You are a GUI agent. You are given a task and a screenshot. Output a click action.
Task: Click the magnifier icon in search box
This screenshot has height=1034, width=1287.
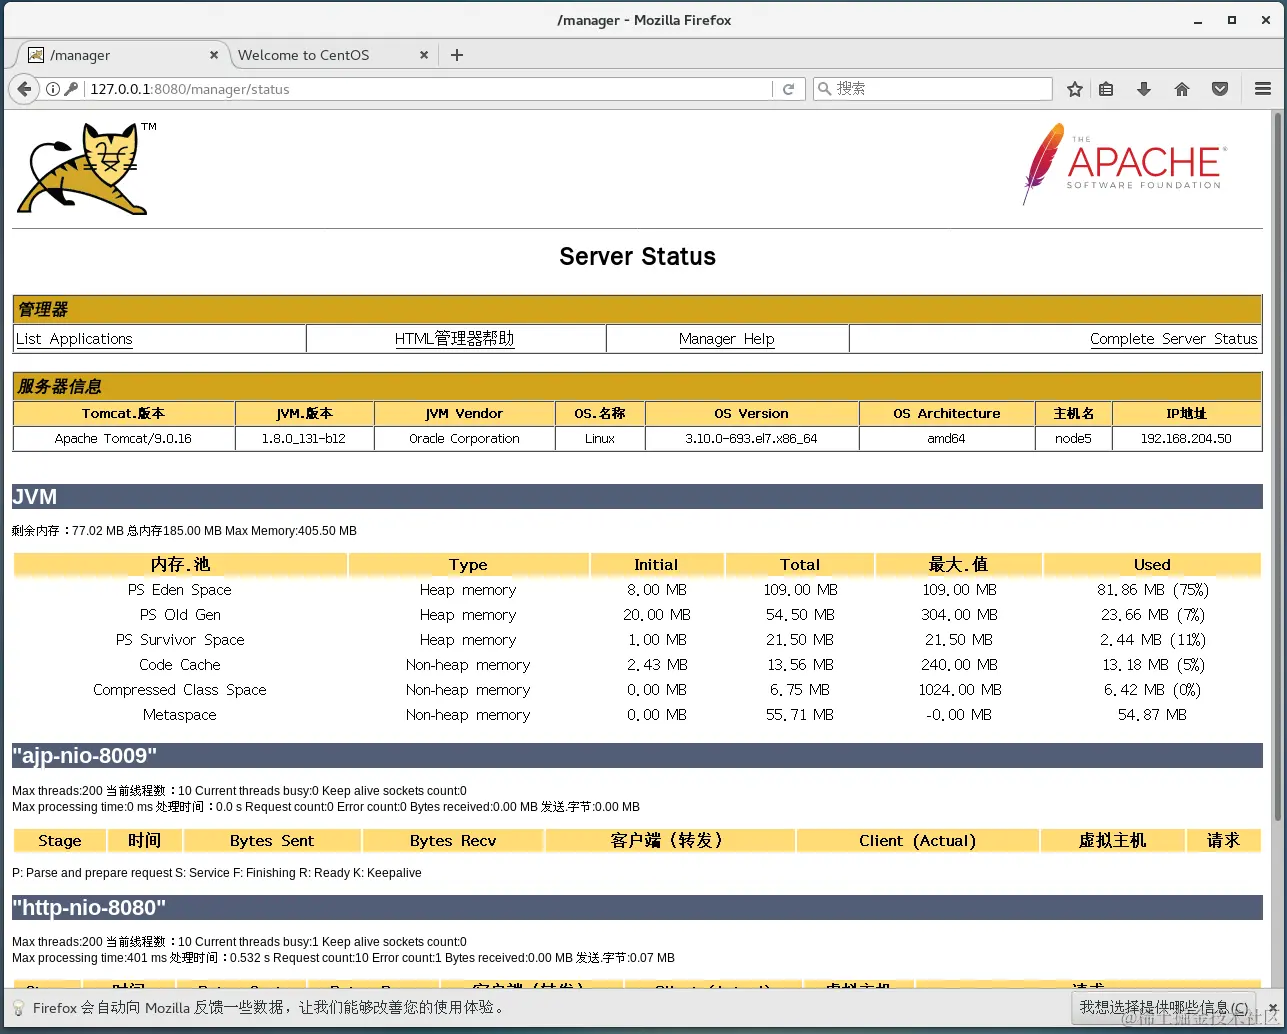(x=825, y=89)
